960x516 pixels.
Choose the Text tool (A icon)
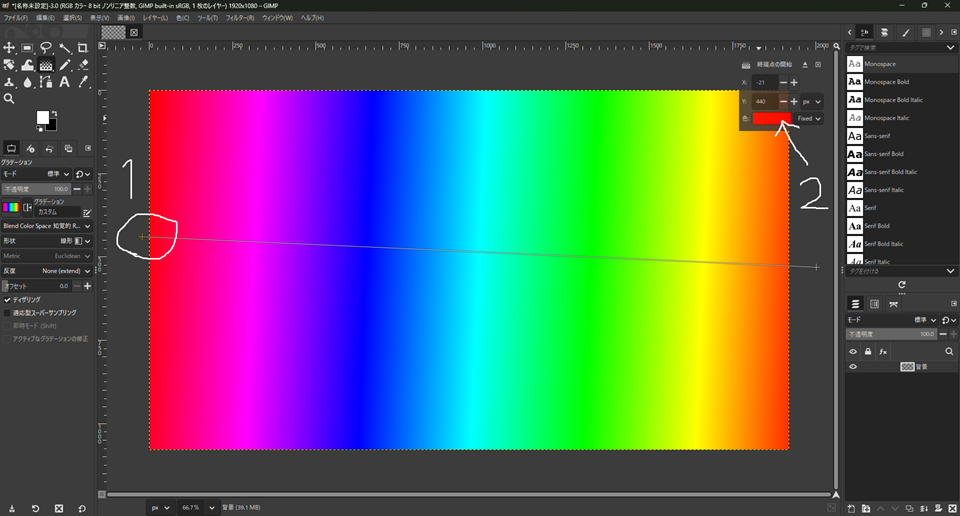click(x=64, y=82)
